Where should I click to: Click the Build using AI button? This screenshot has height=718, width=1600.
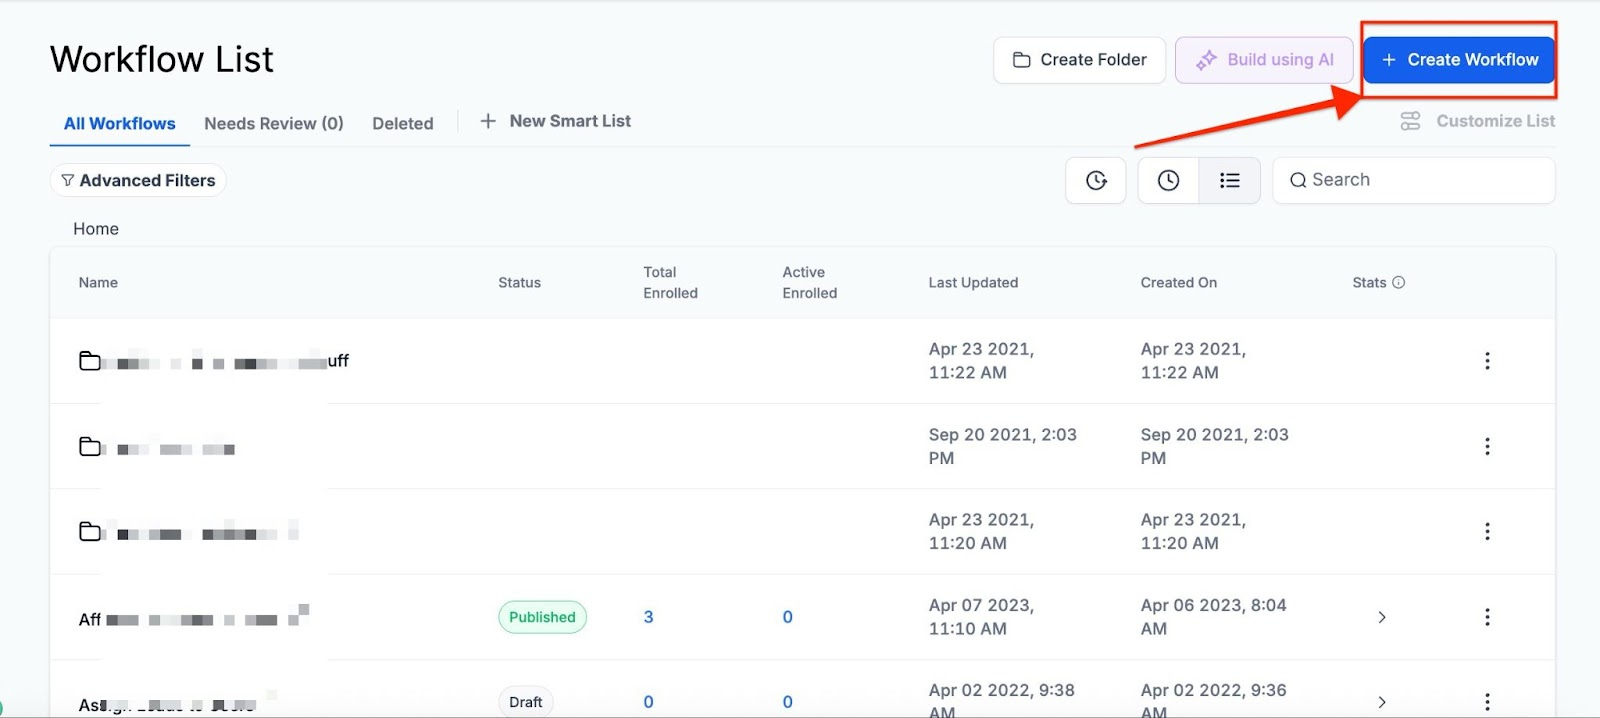point(1264,60)
